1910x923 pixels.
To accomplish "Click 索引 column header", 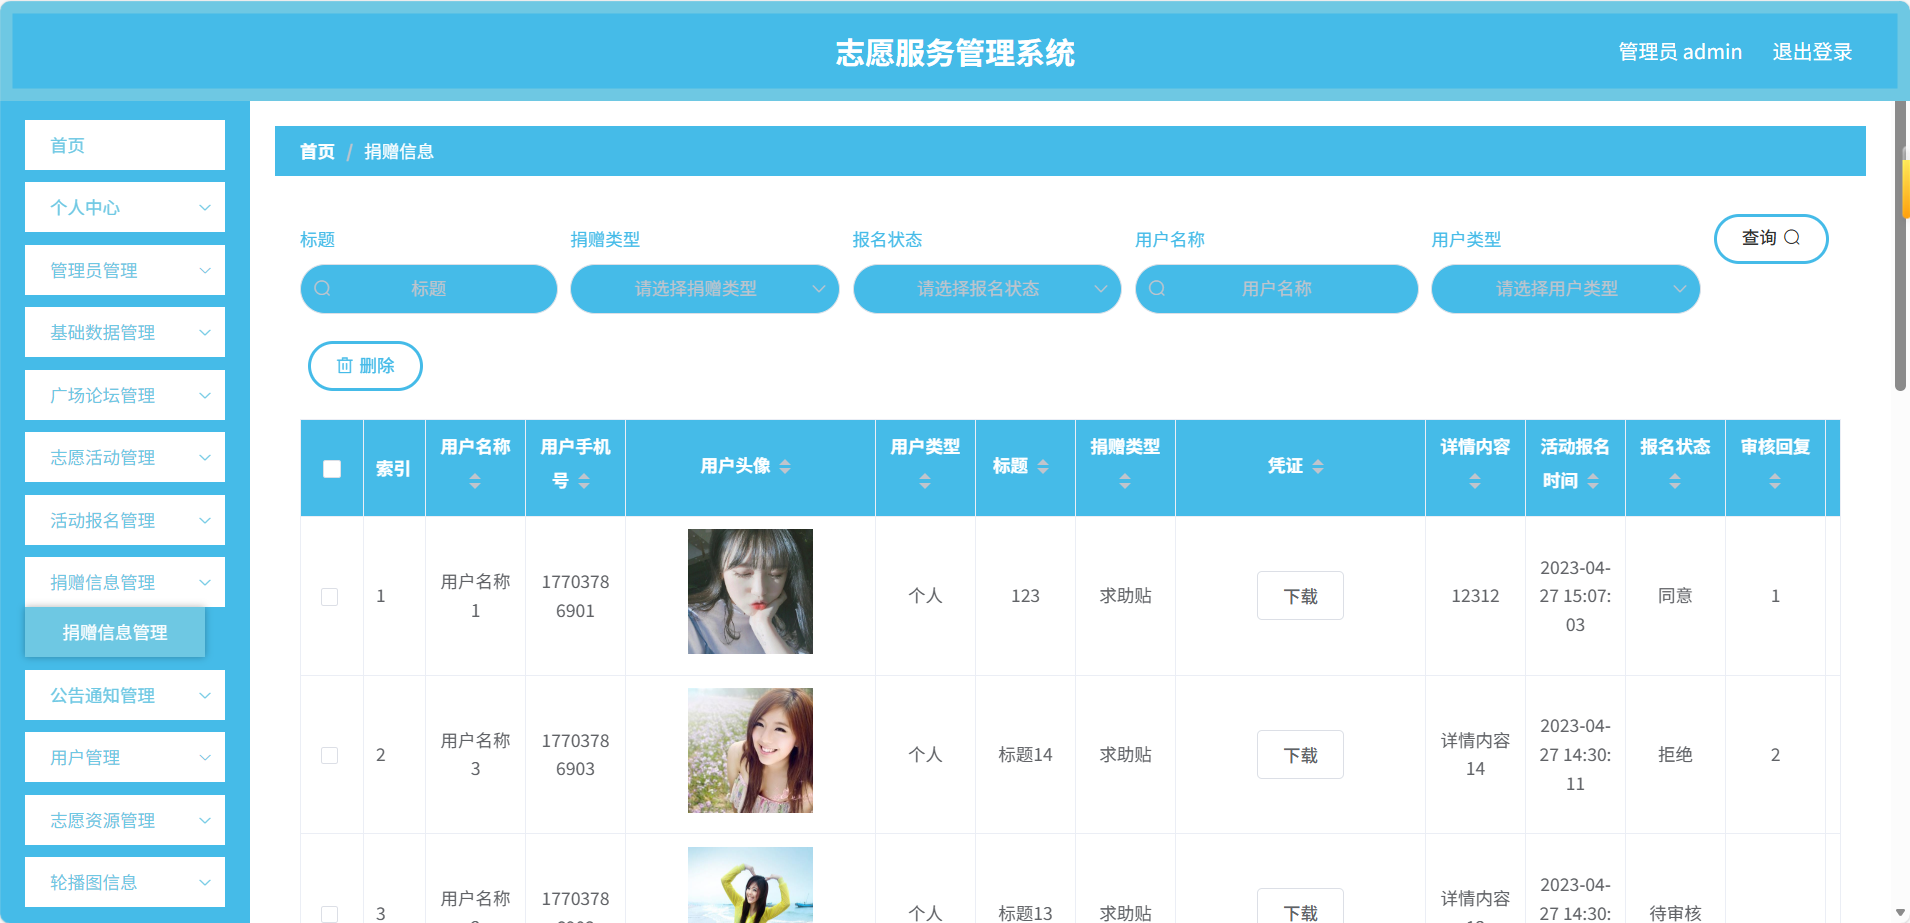I will click(x=393, y=468).
